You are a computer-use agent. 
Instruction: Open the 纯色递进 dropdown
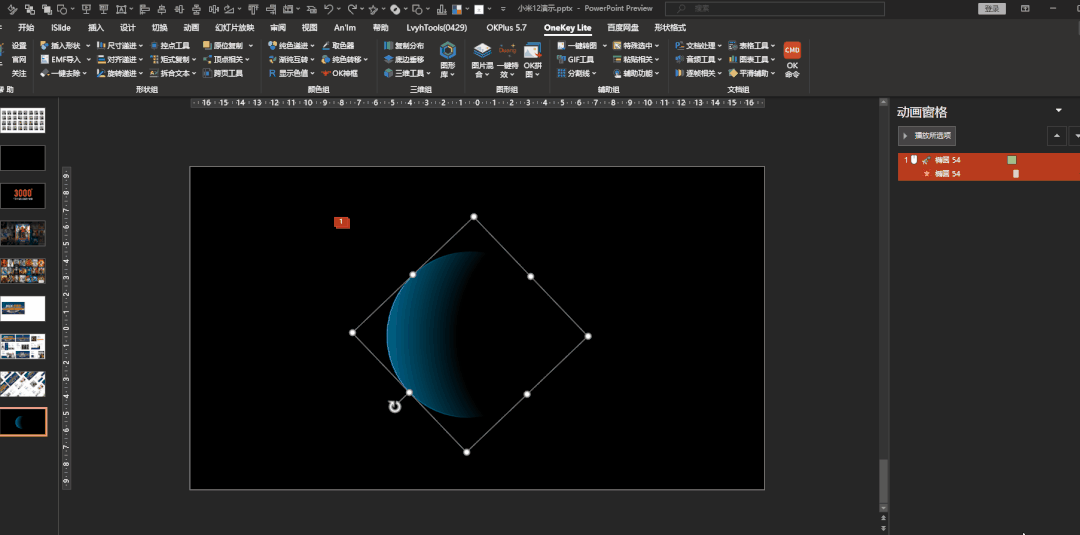coord(313,45)
